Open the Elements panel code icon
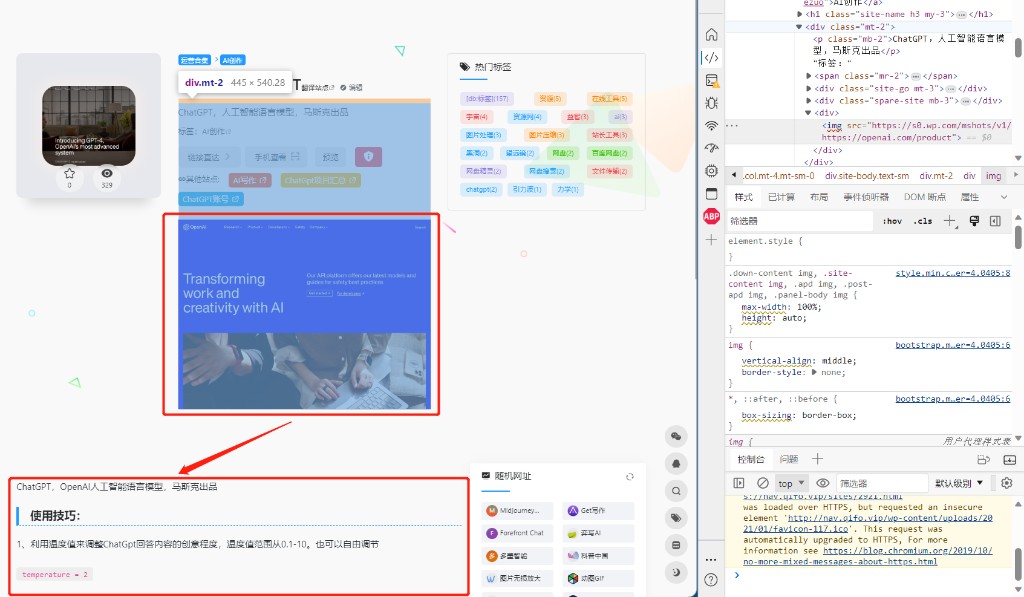The image size is (1024, 597). coord(711,57)
